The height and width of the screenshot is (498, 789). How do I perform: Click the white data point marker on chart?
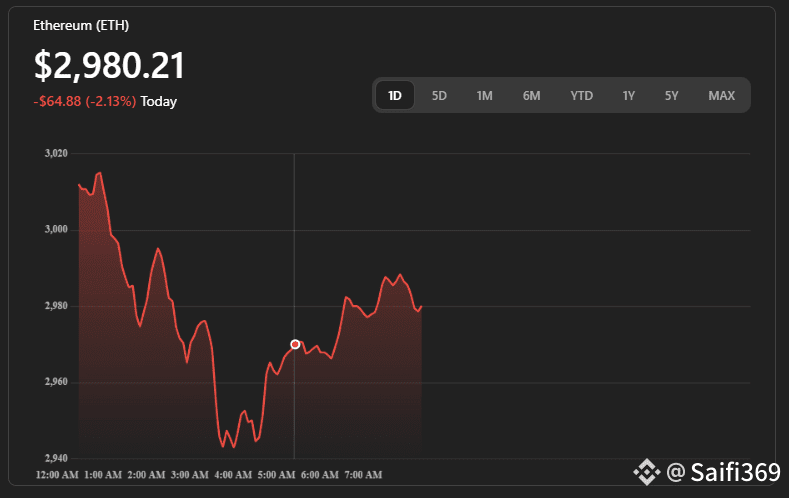pos(295,345)
